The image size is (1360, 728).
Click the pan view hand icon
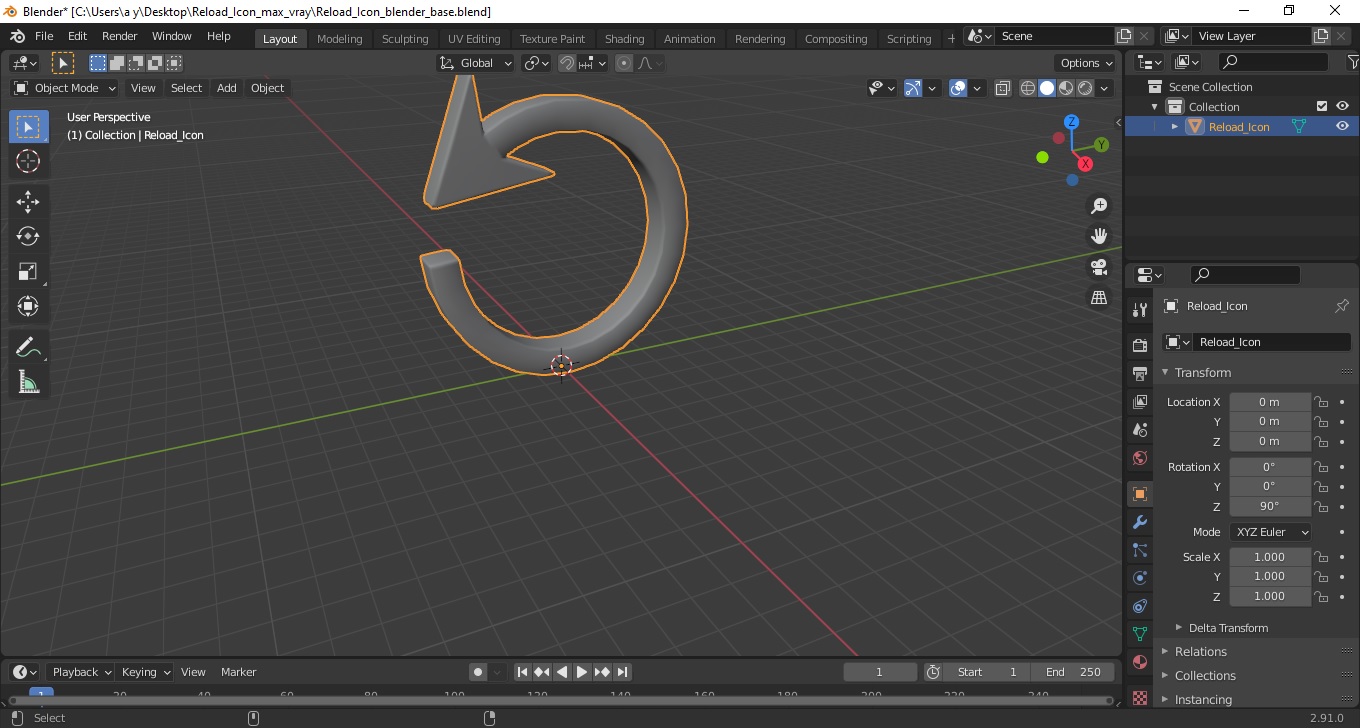click(1099, 236)
